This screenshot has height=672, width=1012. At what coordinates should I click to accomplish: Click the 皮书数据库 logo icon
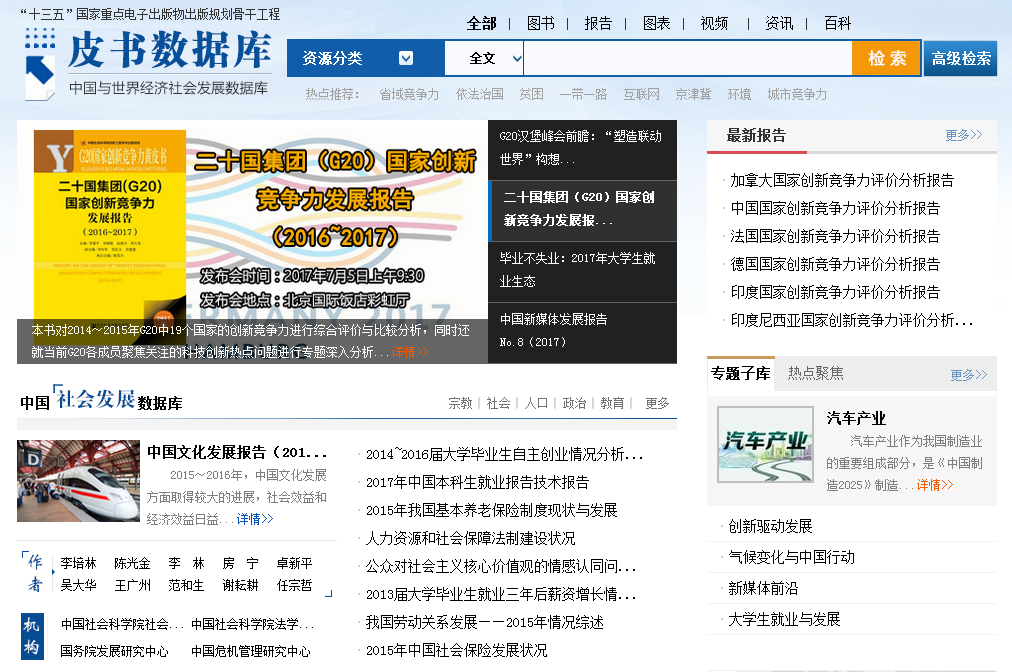[x=40, y=65]
